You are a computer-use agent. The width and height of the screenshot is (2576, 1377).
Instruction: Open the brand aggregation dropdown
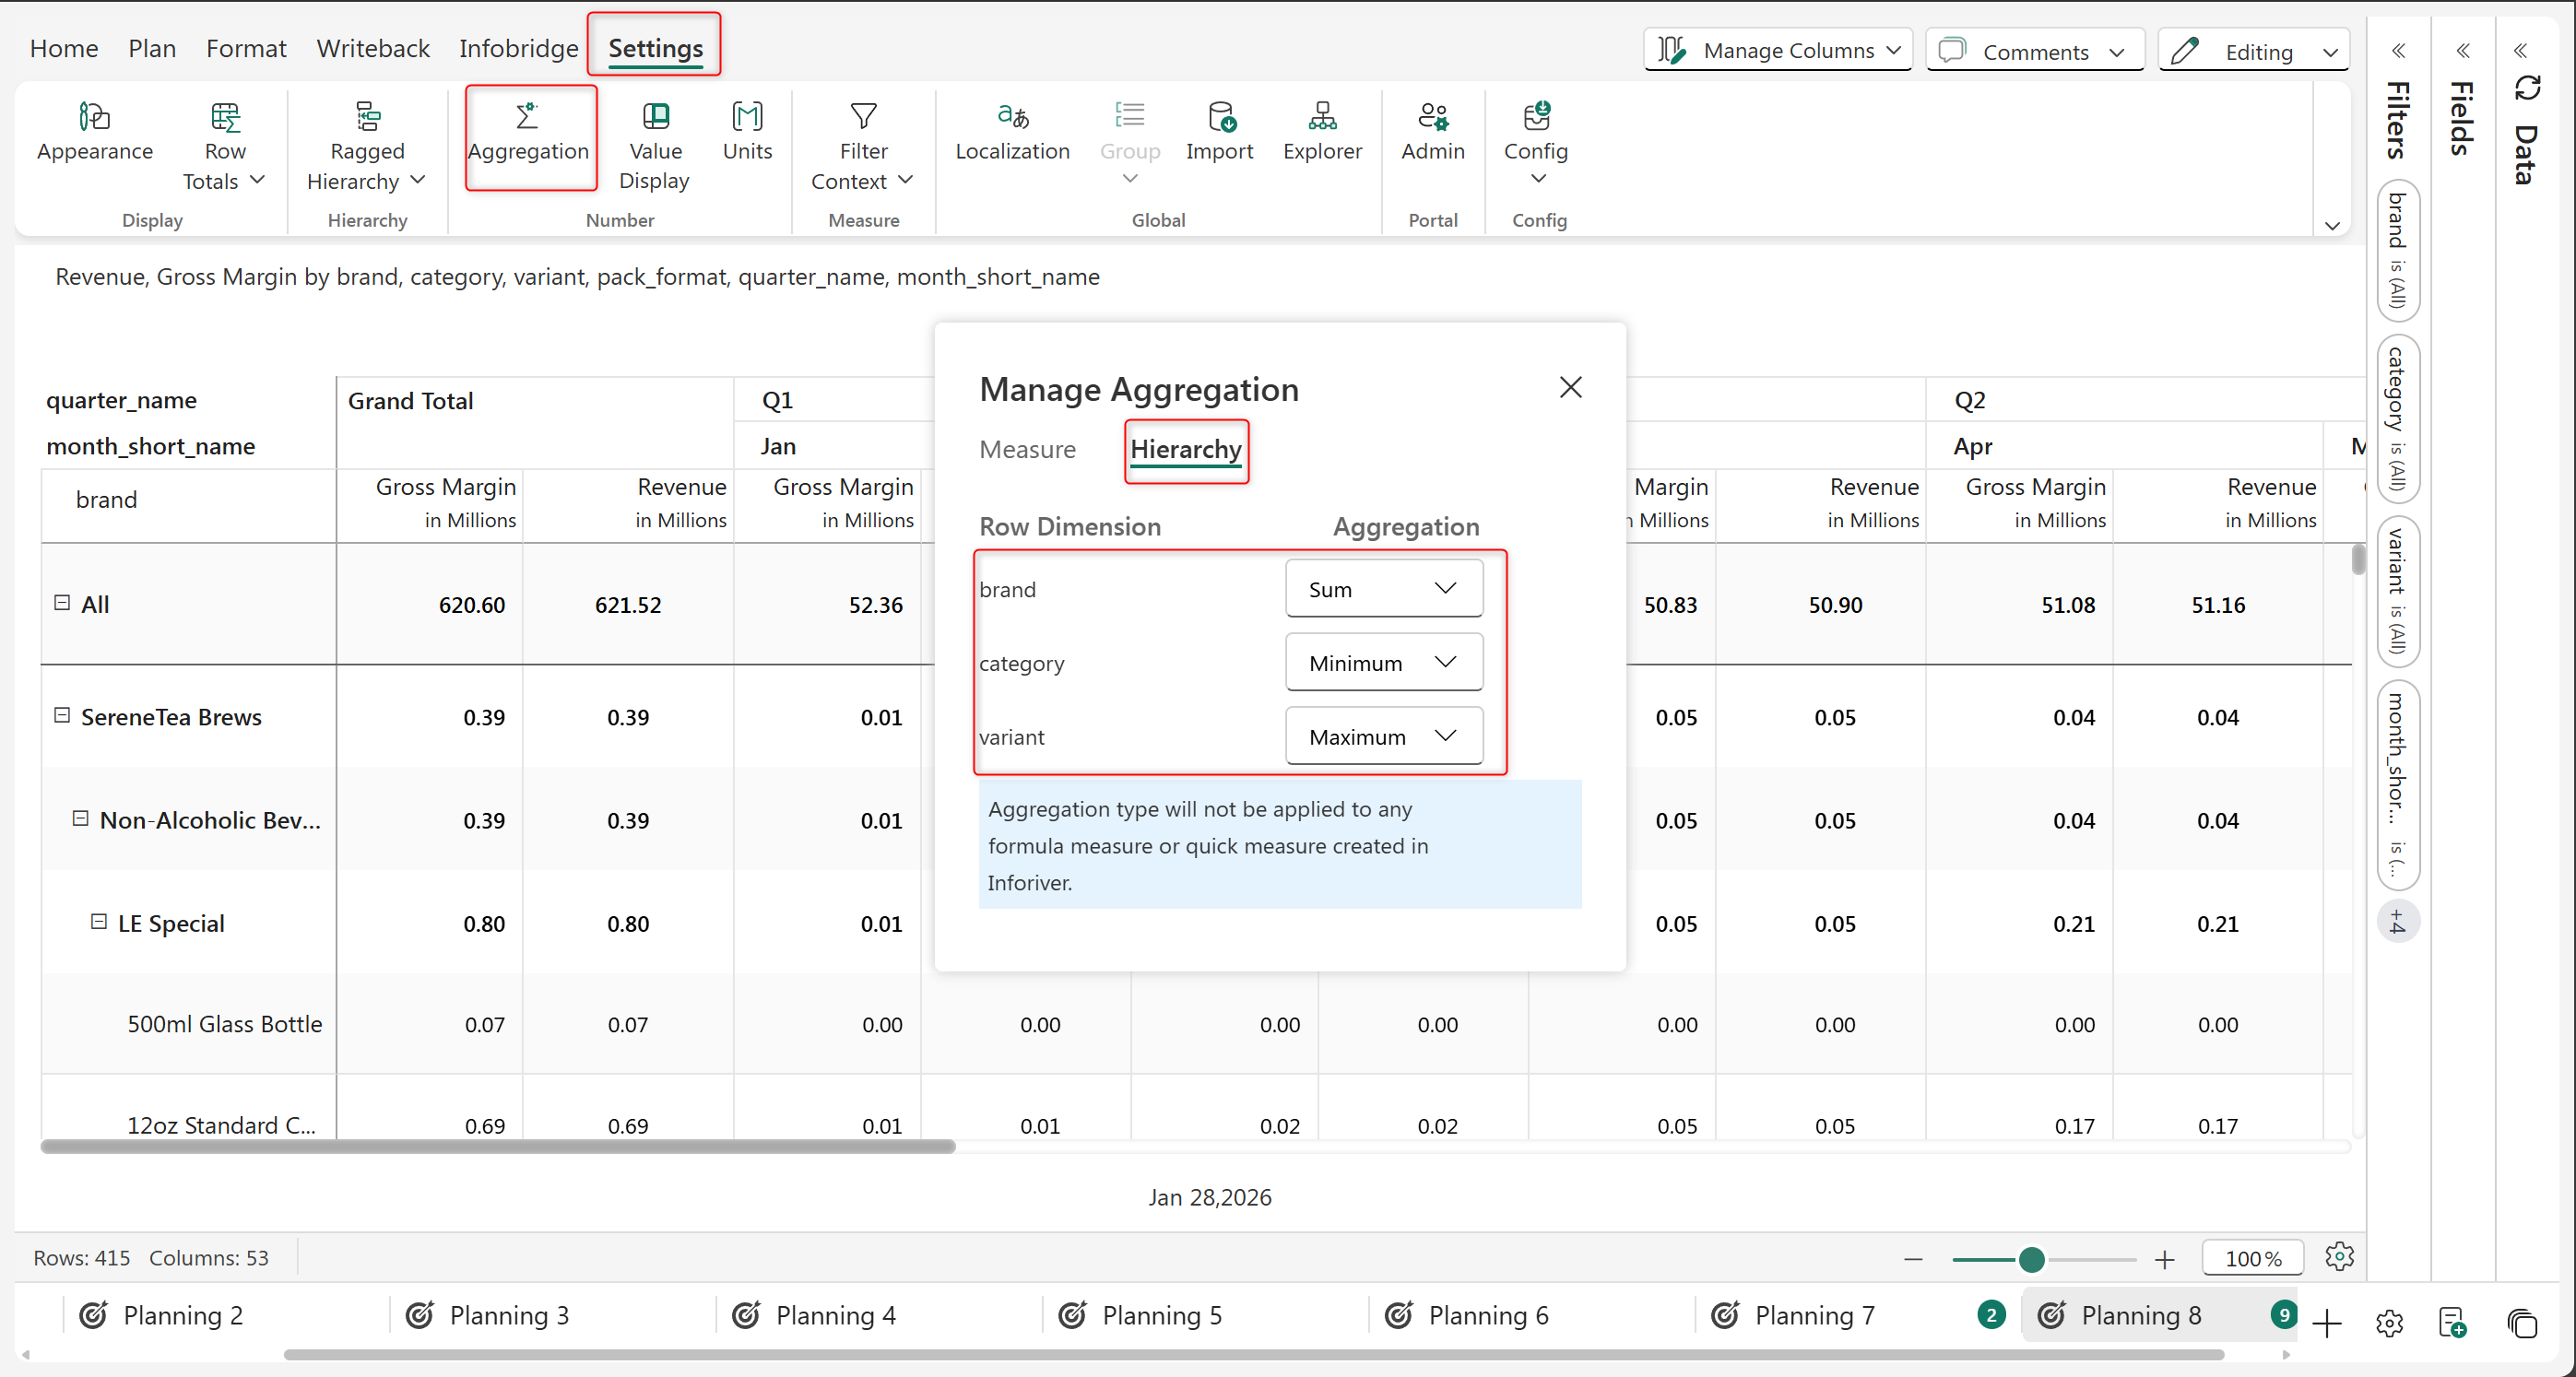tap(1383, 589)
